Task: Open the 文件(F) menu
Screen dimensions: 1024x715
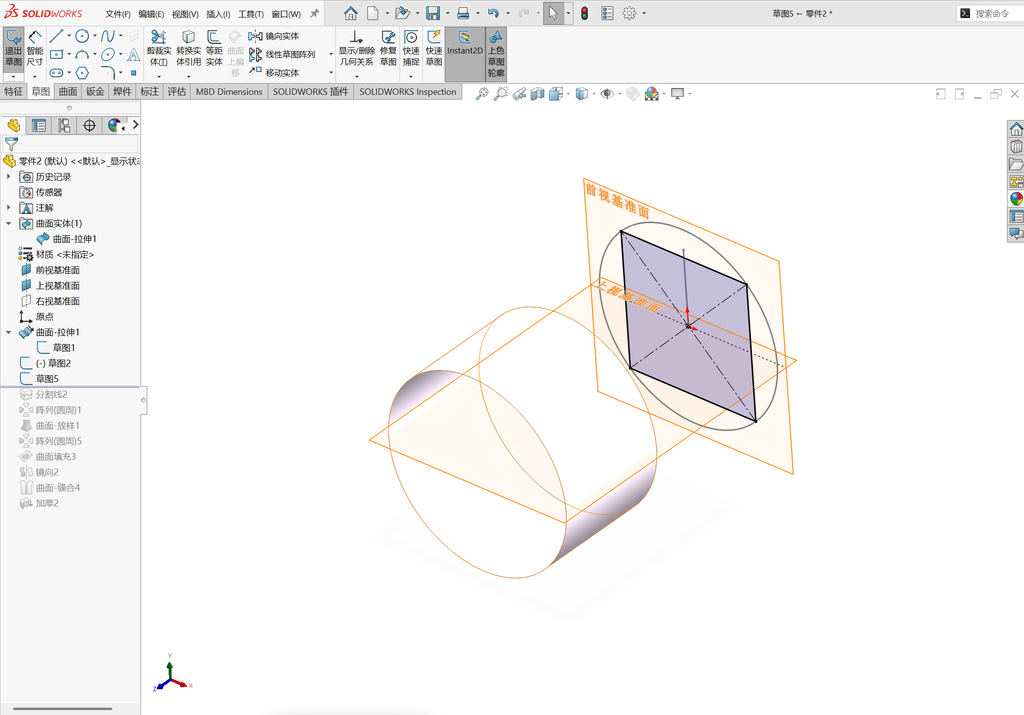Action: click(x=118, y=14)
